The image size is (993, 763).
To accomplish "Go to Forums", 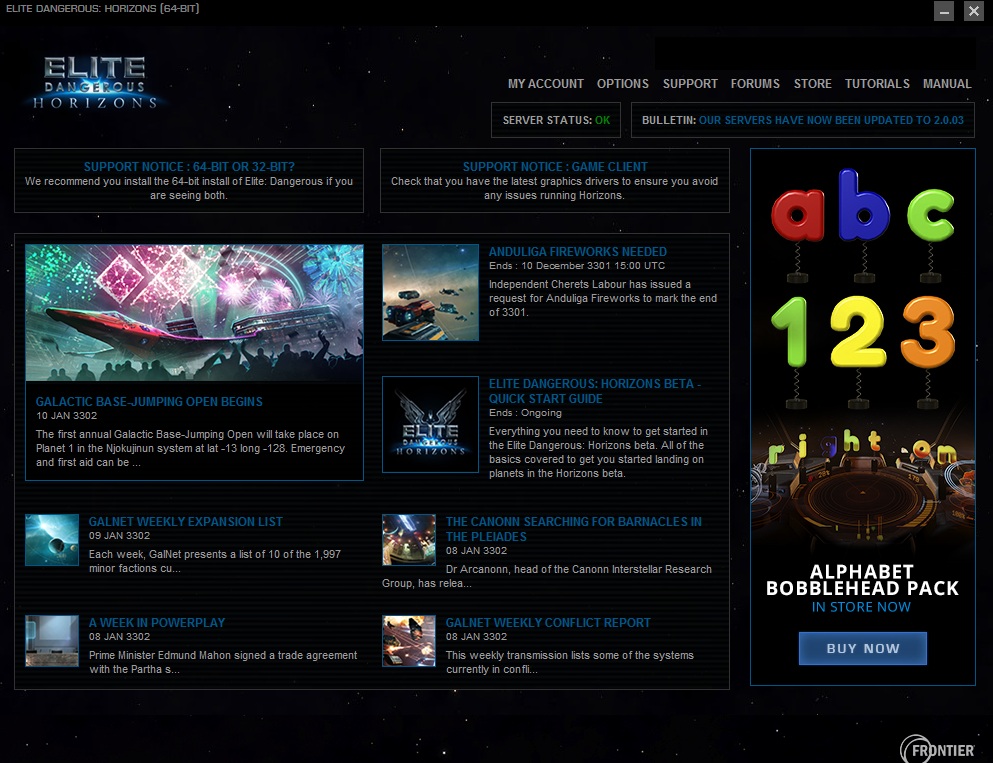I will [x=755, y=84].
